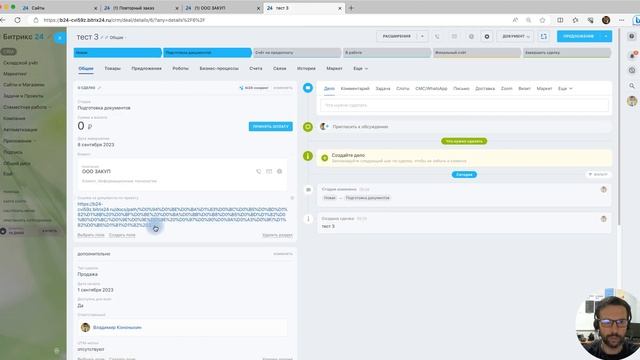This screenshot has height=360, width=640.
Task: Click the blue timeline activity icon
Action: click(308, 88)
